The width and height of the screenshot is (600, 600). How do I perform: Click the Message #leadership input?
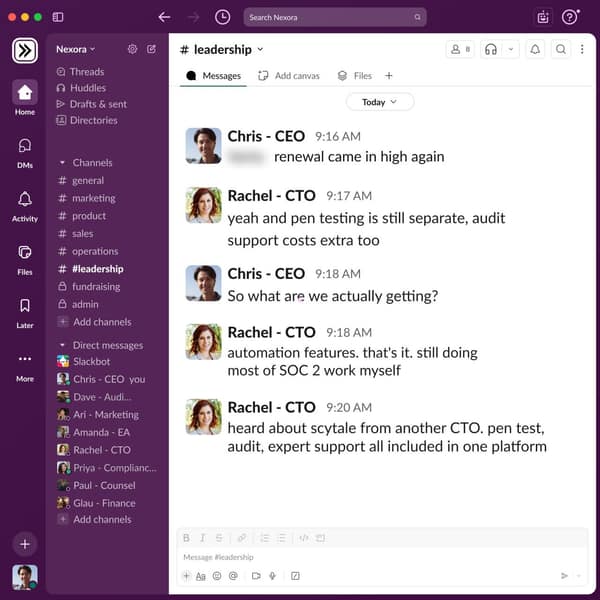coord(382,557)
